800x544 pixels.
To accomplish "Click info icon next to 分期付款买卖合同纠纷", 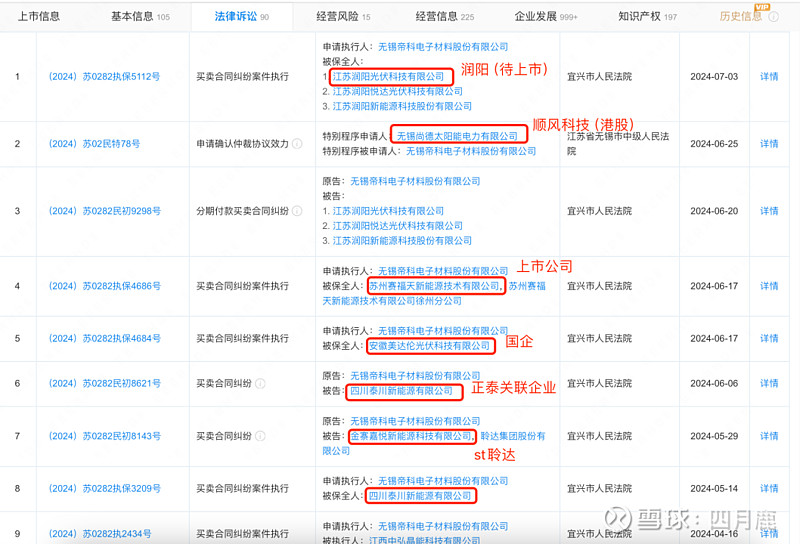I will 297,211.
